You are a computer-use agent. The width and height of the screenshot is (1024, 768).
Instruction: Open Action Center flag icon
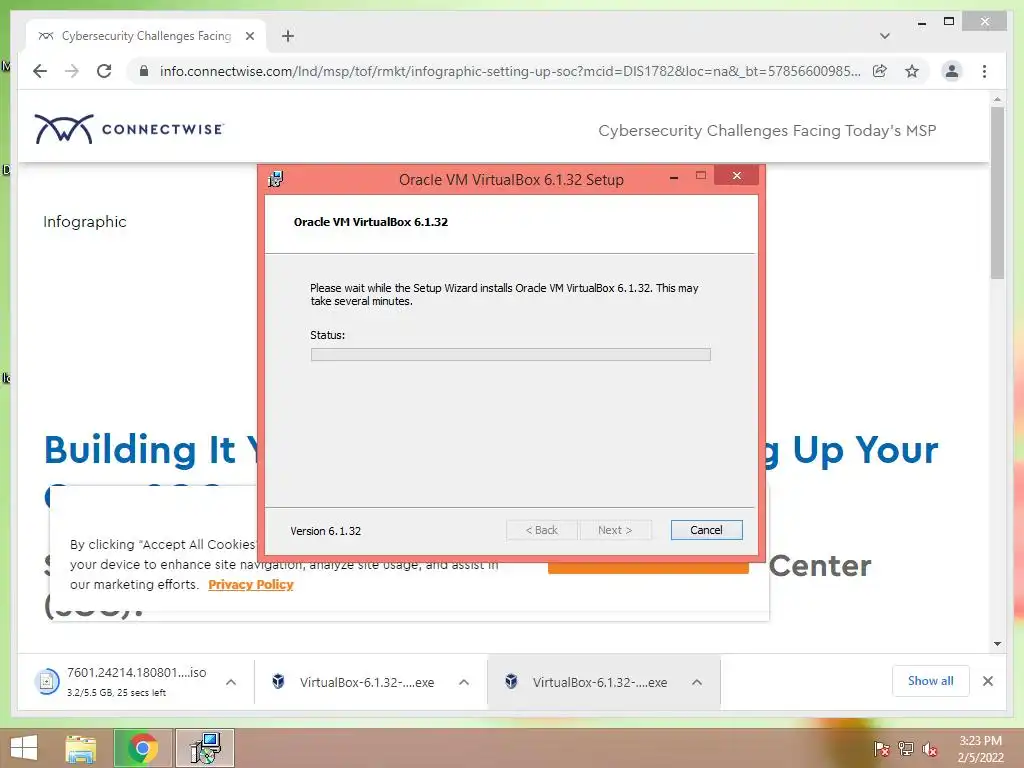tap(881, 749)
